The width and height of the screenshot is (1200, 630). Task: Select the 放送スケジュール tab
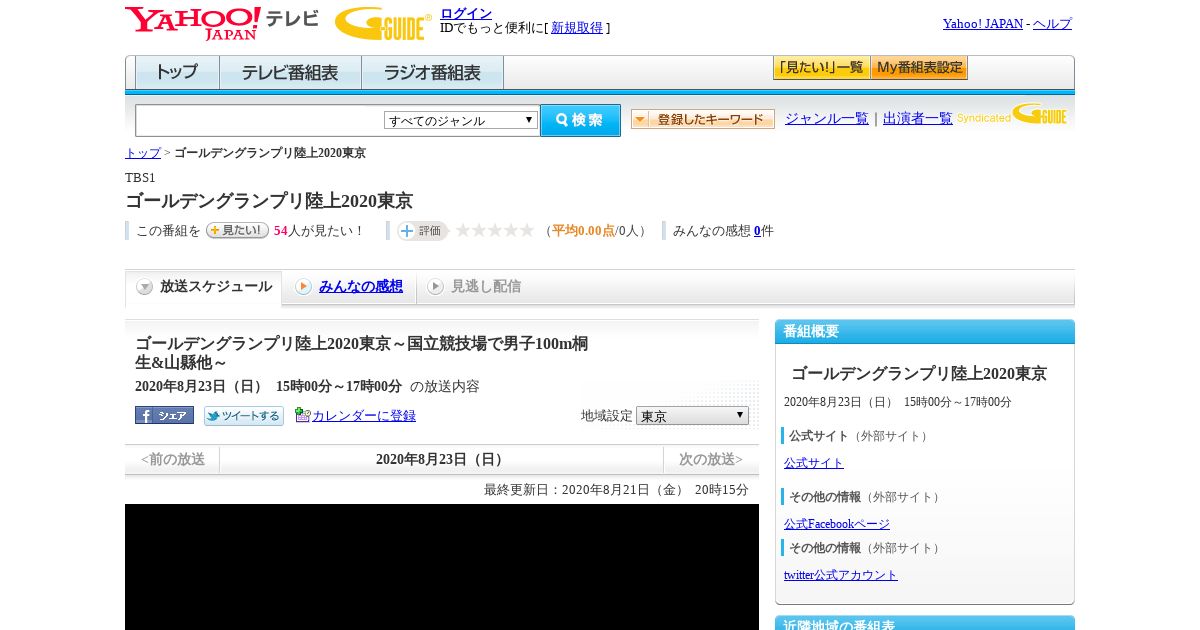(x=204, y=287)
